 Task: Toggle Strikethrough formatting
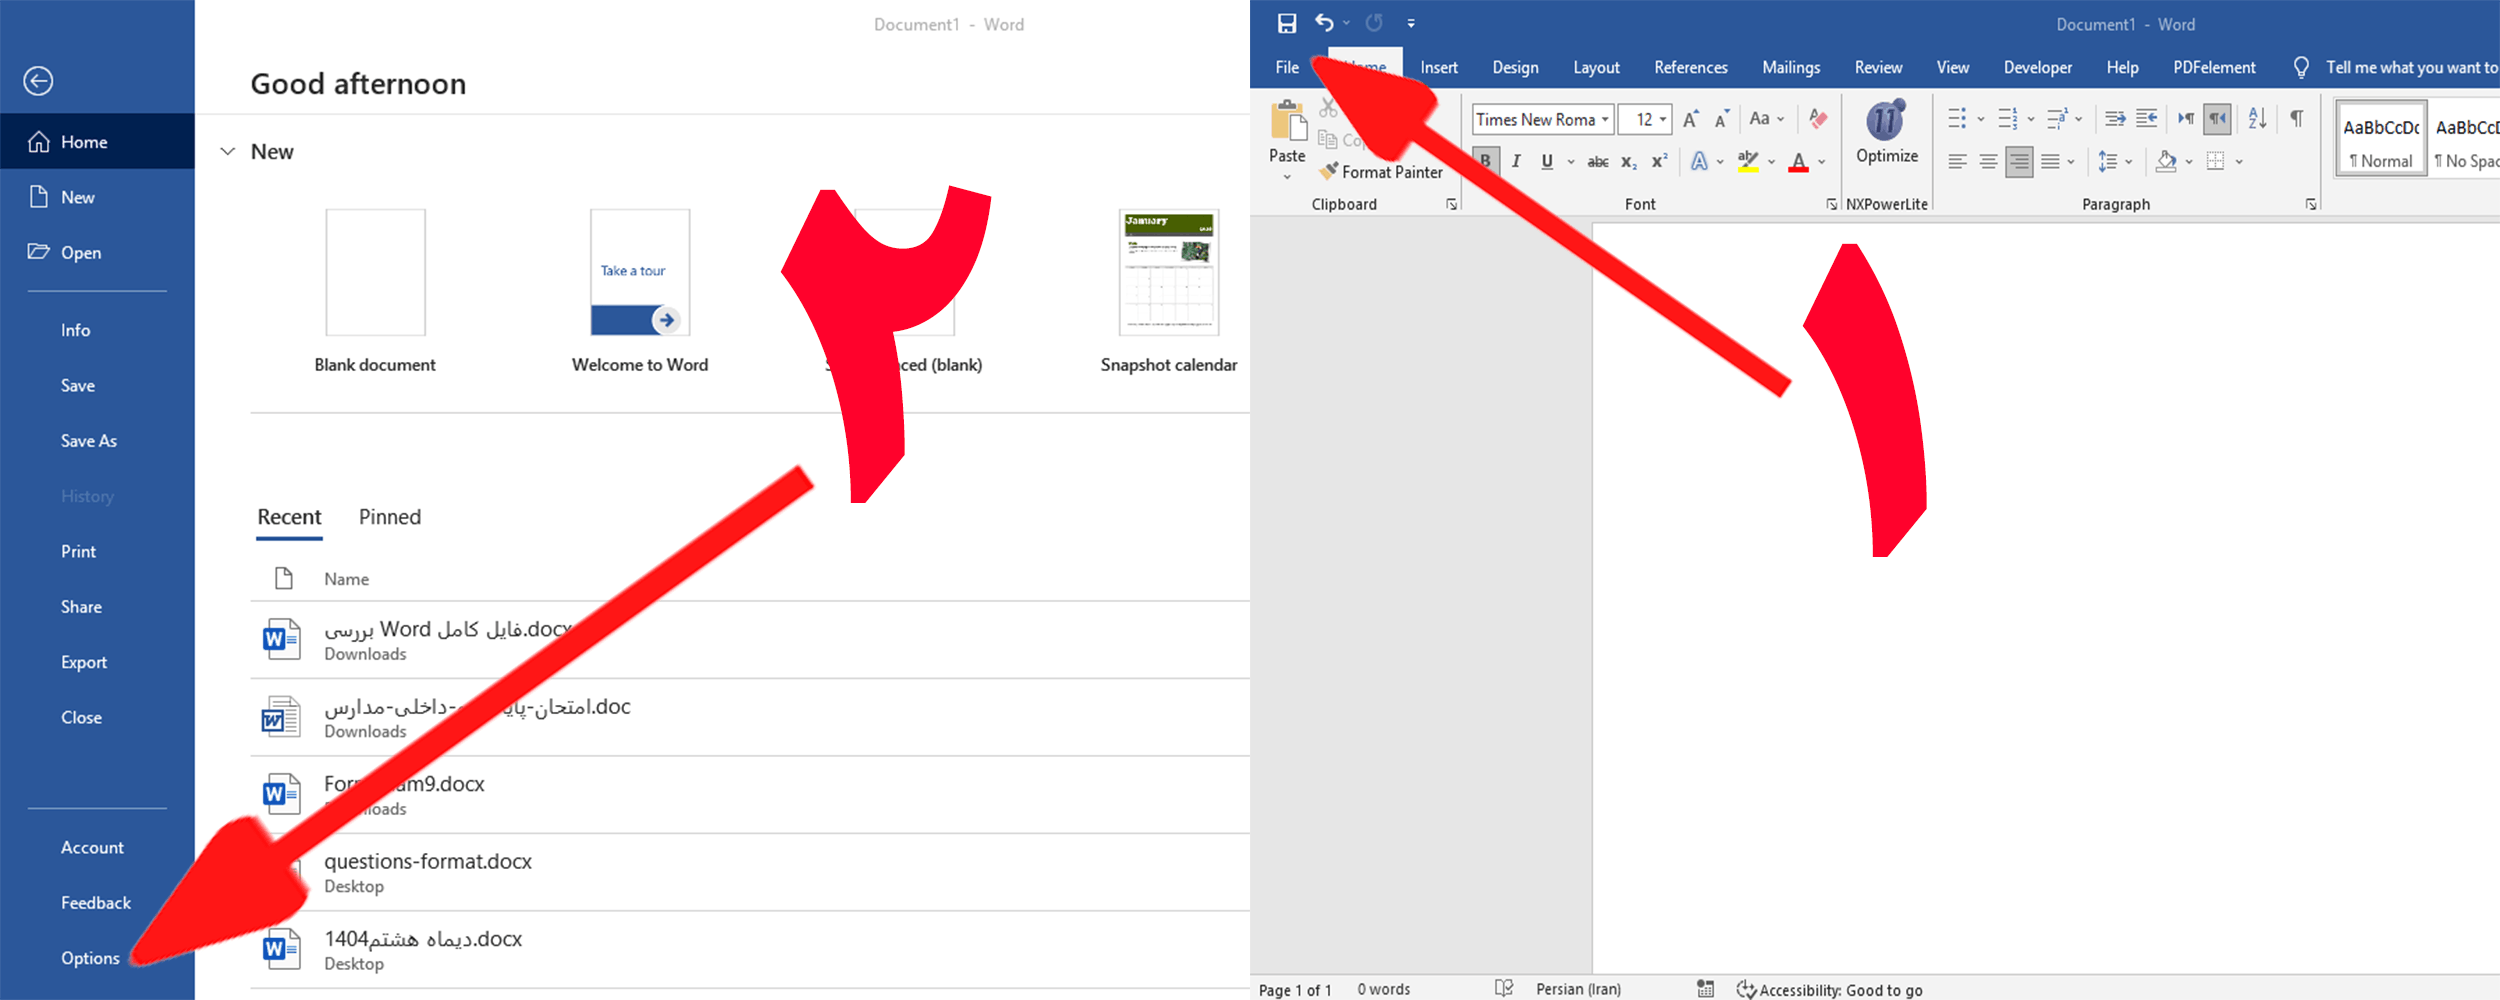pos(1598,161)
